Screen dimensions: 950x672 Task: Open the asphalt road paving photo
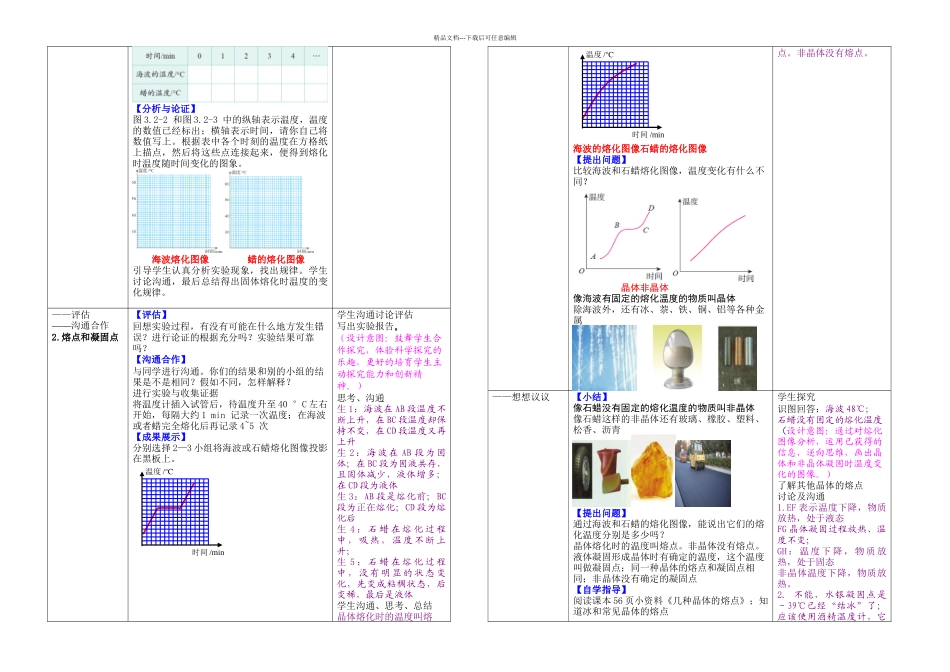tap(703, 473)
